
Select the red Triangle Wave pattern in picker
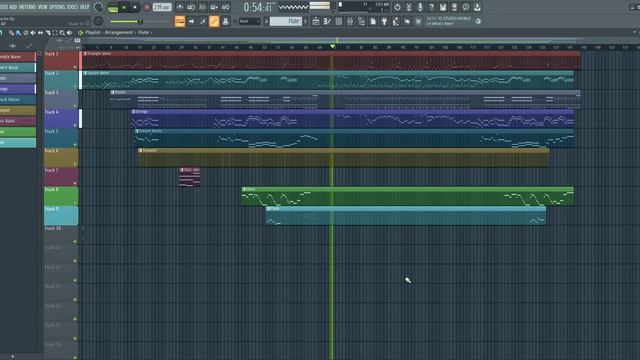click(18, 56)
